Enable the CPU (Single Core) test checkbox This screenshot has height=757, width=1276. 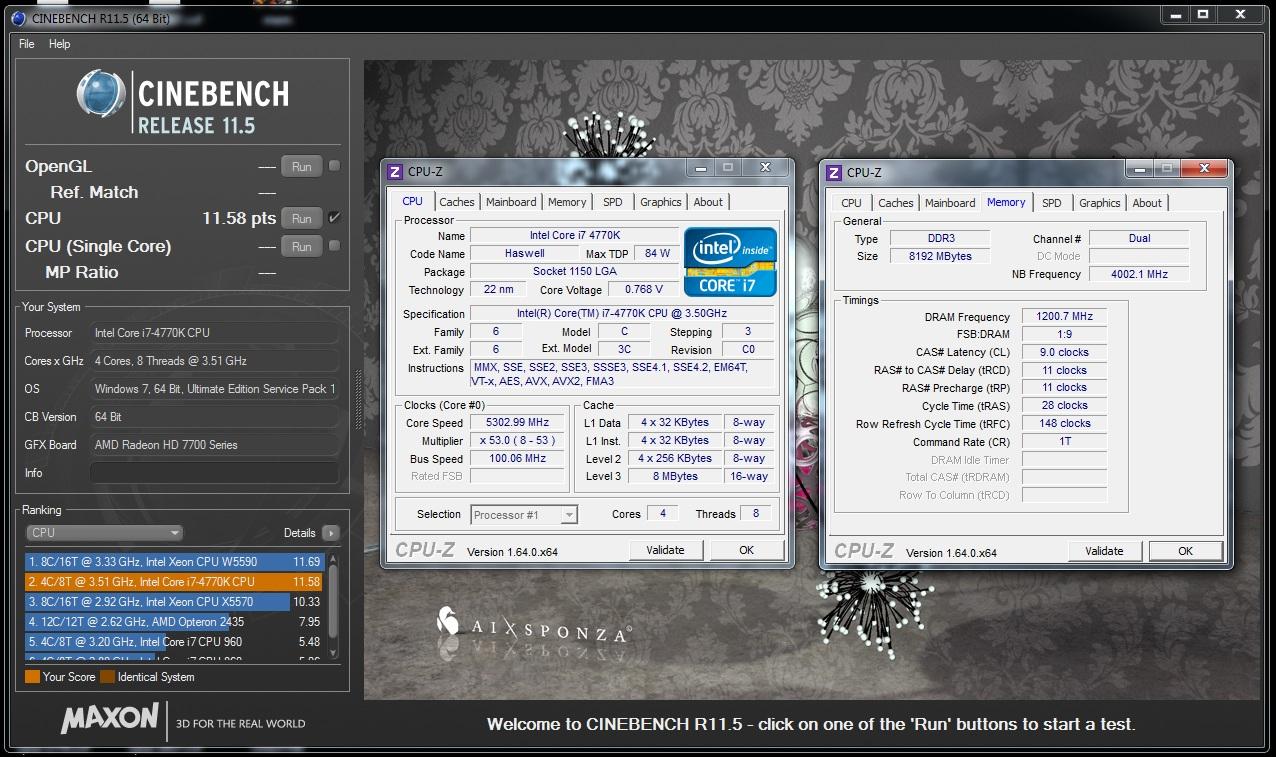[335, 246]
